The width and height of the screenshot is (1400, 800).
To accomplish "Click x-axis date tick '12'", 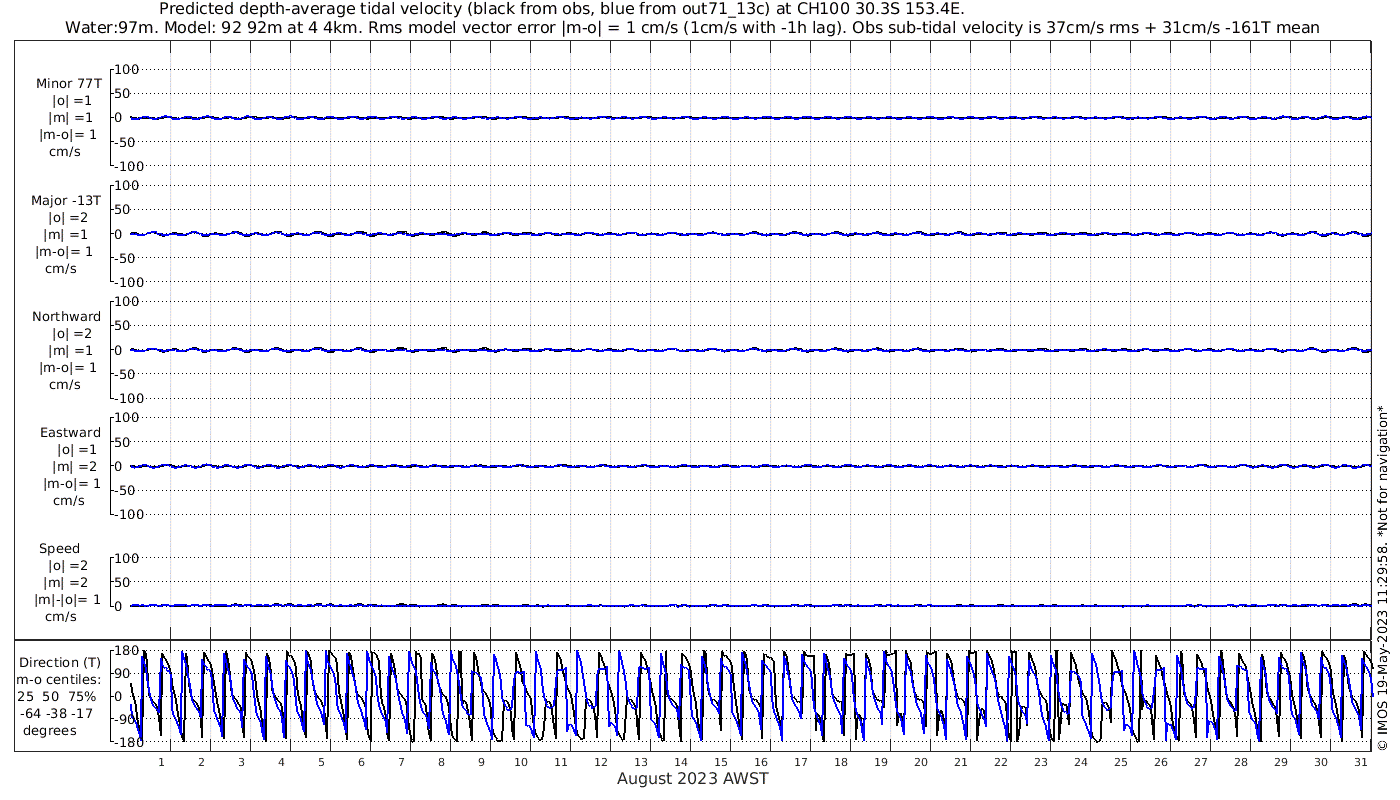I will [601, 762].
